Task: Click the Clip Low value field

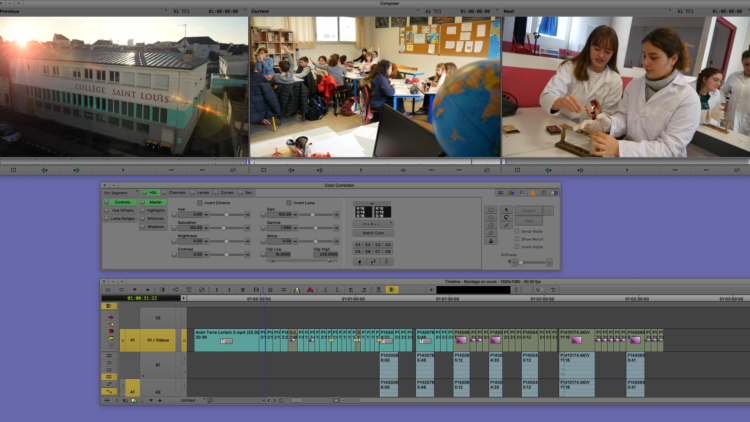Action: [x=279, y=255]
